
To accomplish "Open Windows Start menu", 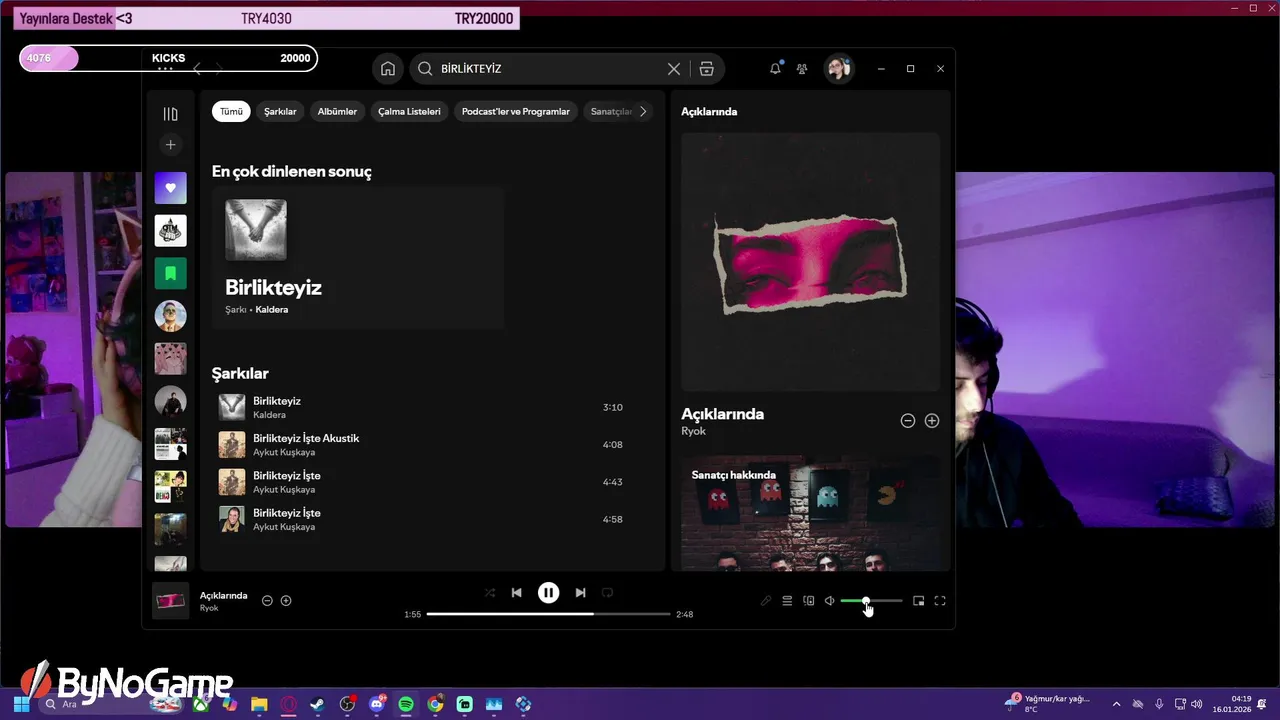I will click(21, 704).
